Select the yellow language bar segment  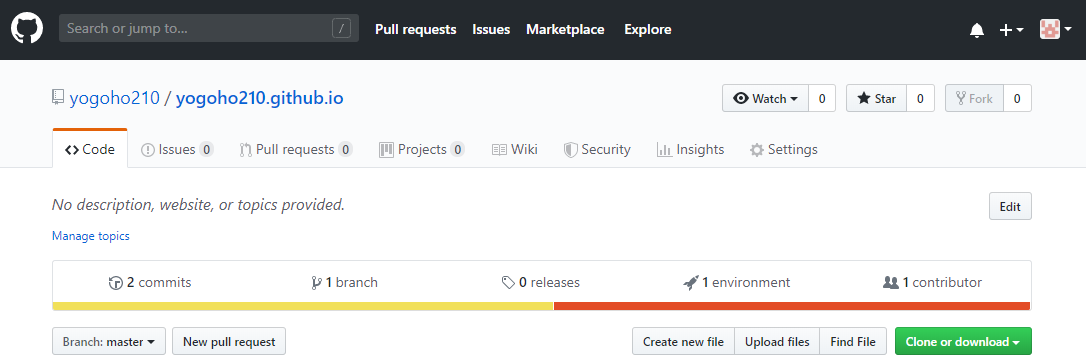pos(303,306)
